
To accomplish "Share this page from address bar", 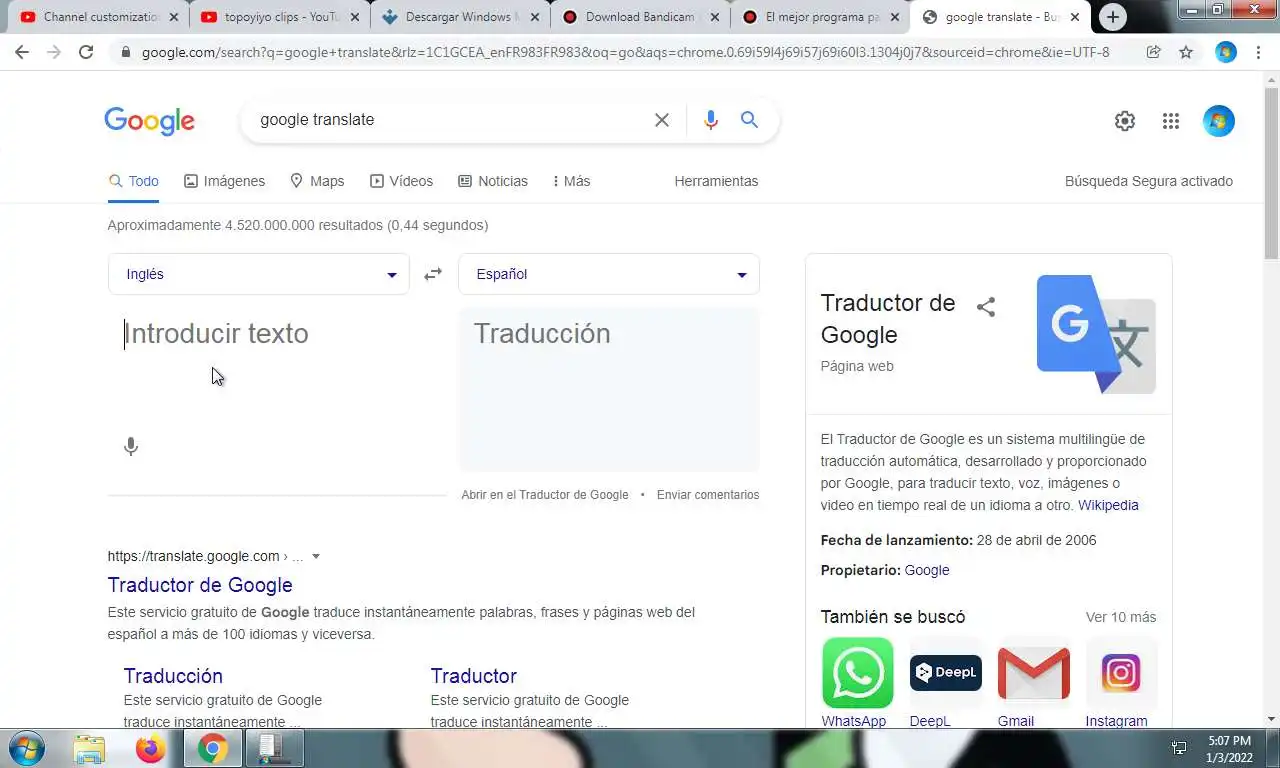I will pos(1154,52).
